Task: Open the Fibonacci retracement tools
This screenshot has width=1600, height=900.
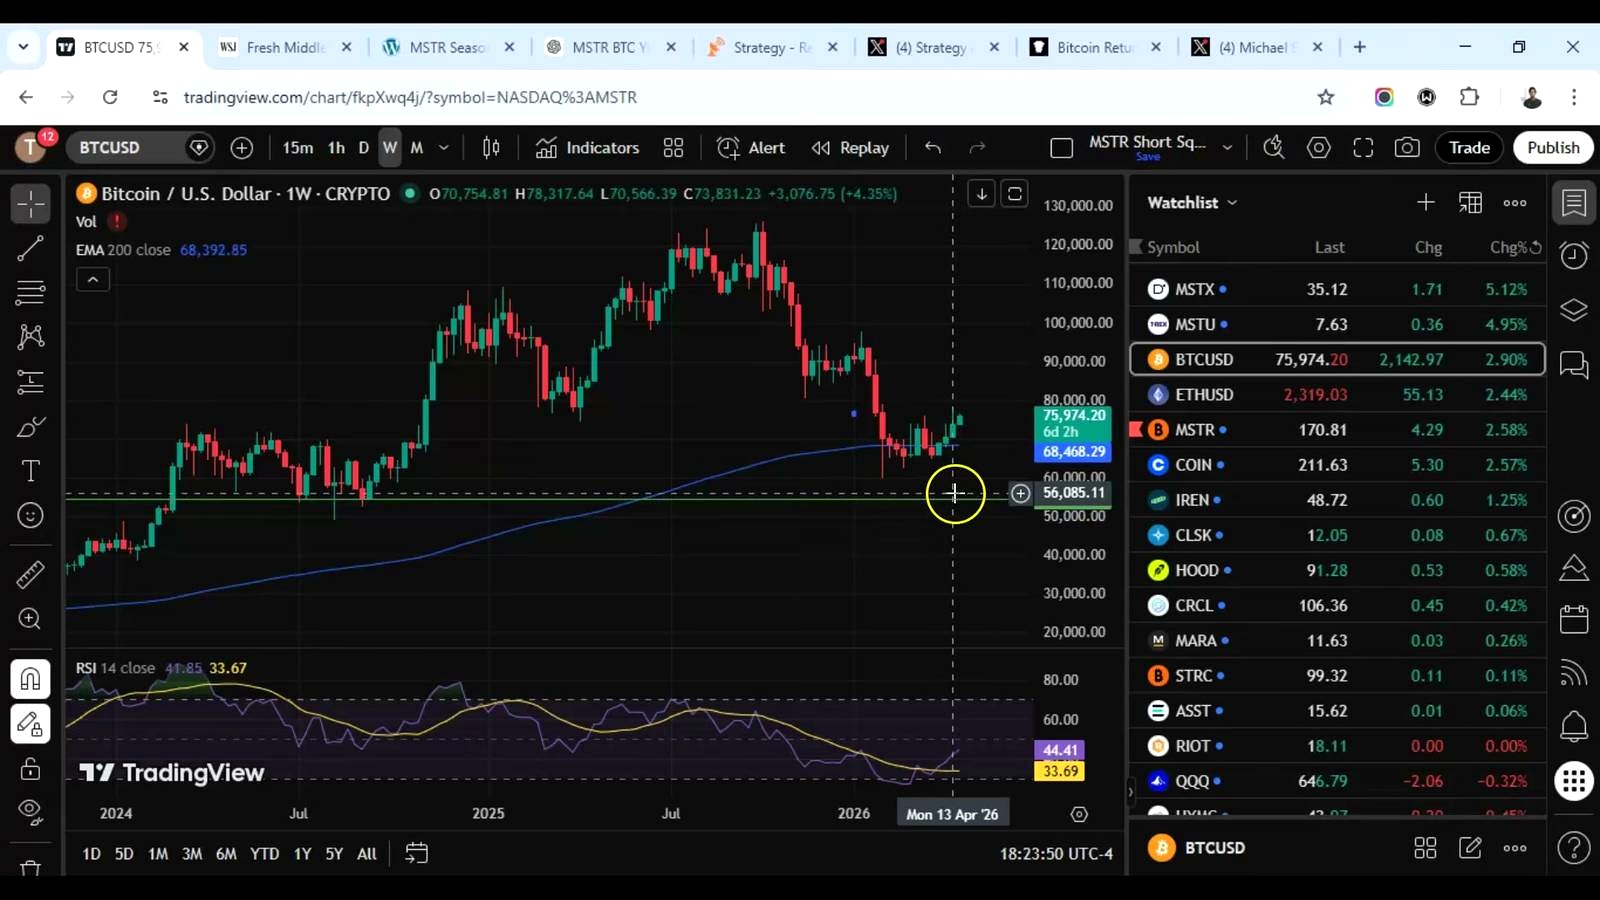Action: (x=30, y=292)
